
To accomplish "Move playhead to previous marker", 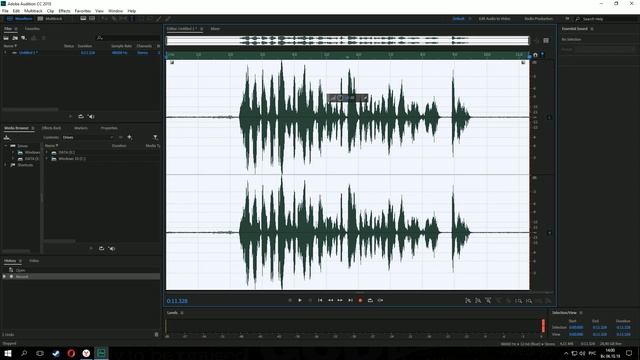I will coord(320,300).
